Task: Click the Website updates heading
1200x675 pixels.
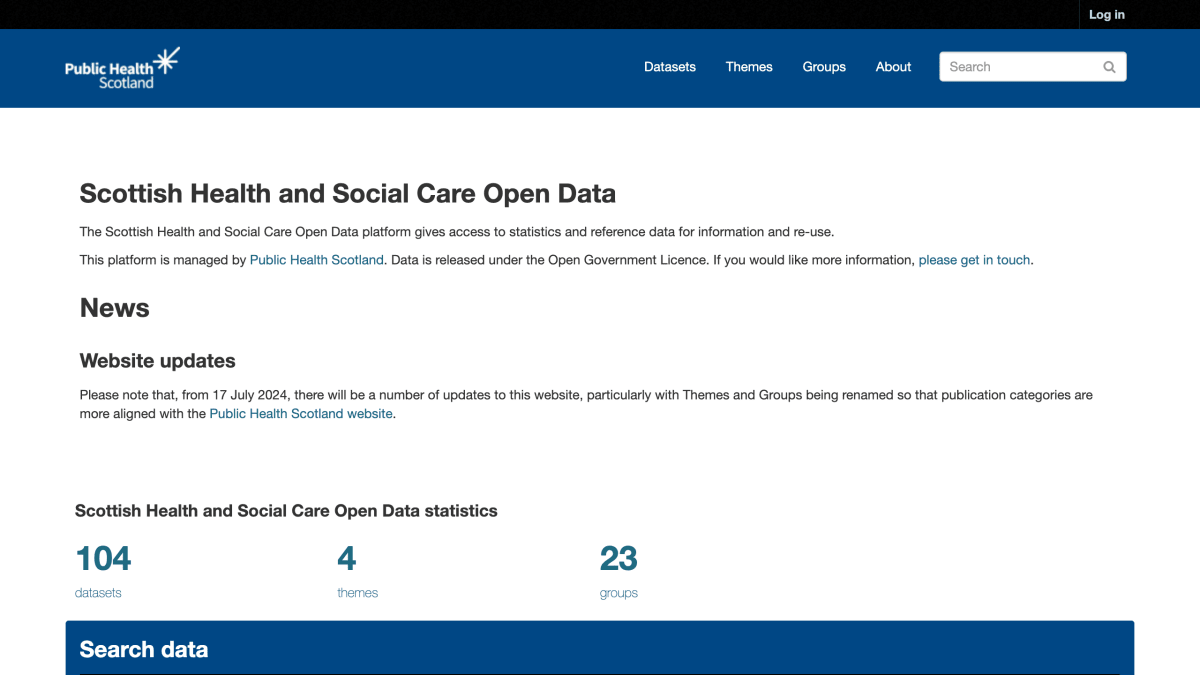Action: (x=158, y=361)
